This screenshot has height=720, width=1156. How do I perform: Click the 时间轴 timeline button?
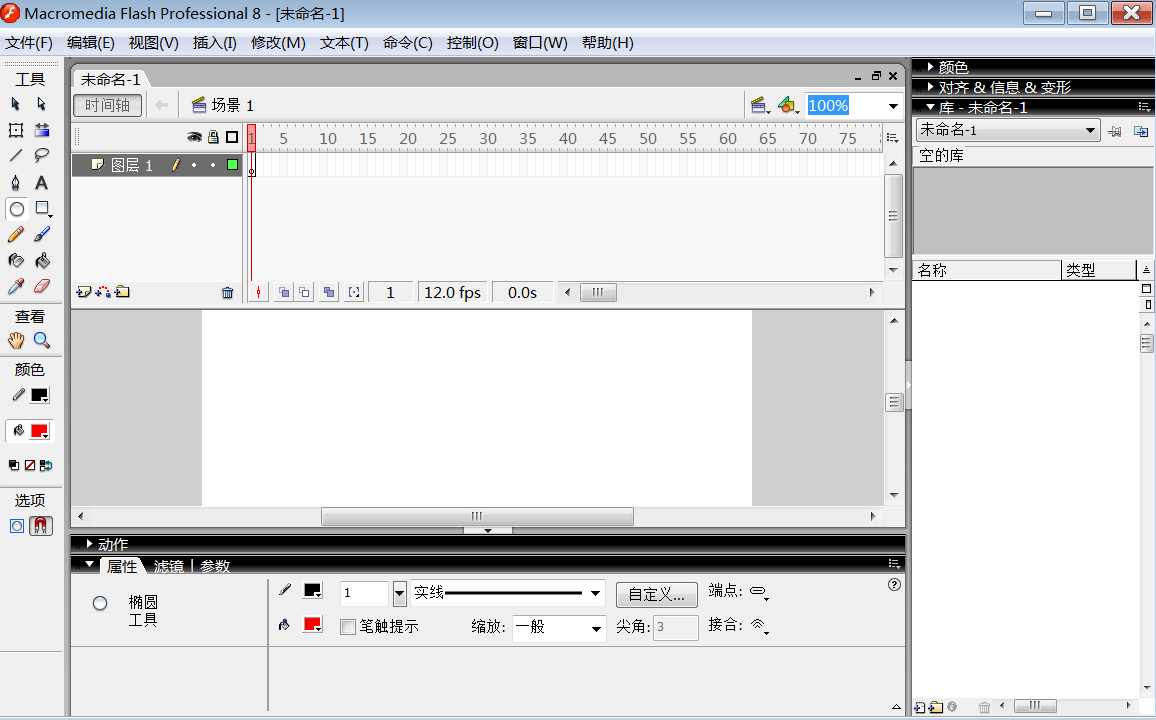click(108, 105)
